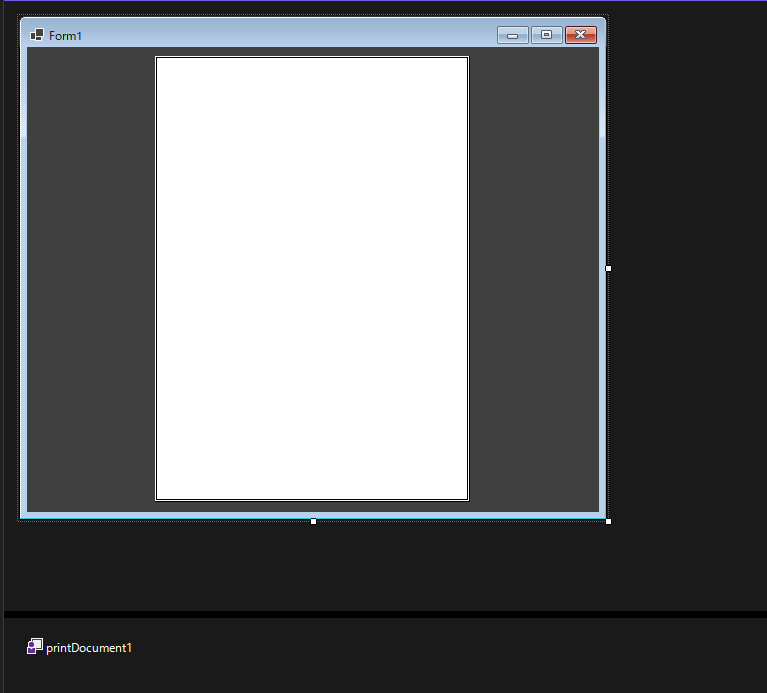Screen dimensions: 767x693
Task: Select the white print preview page
Action: [312, 279]
